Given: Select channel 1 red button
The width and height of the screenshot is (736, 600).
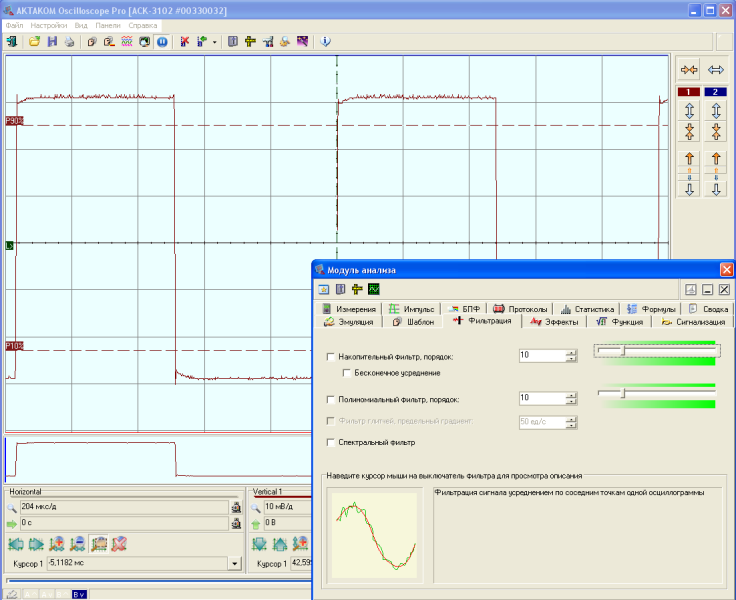Looking at the screenshot, I should [689, 92].
